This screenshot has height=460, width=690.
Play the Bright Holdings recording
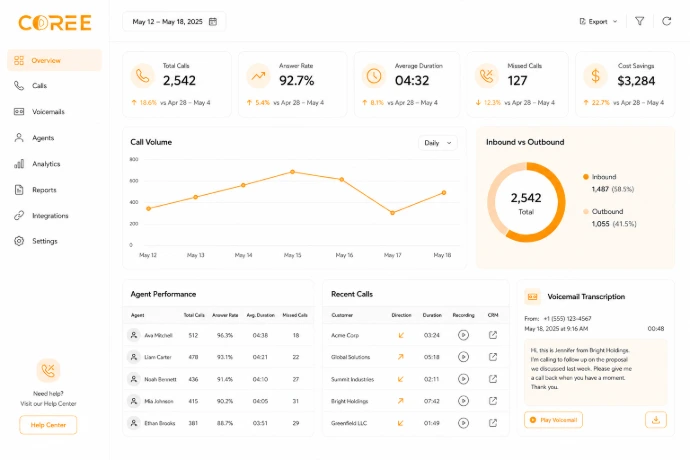click(463, 401)
